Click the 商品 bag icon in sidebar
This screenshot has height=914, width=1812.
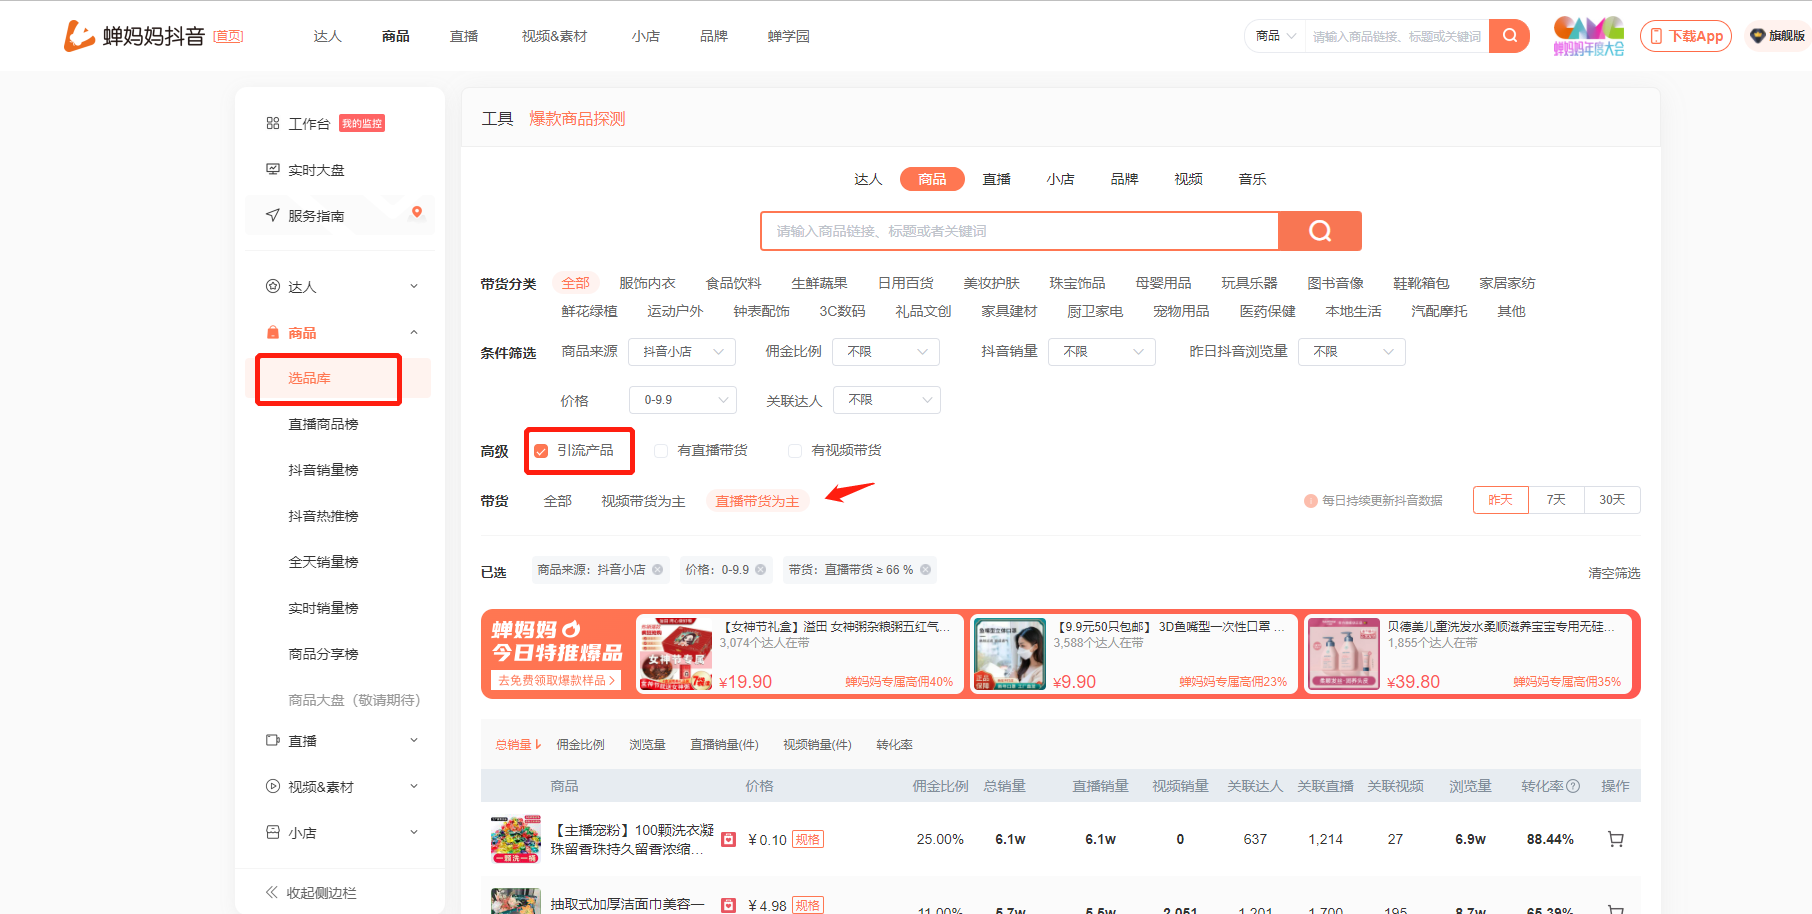click(272, 333)
